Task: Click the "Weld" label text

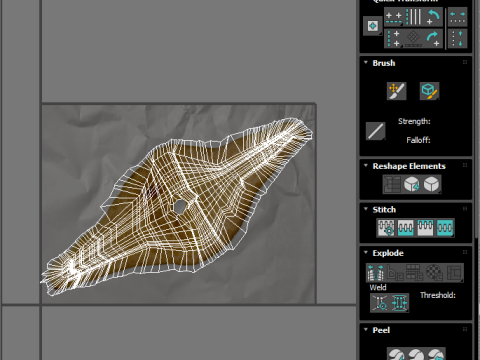Action: click(x=378, y=287)
